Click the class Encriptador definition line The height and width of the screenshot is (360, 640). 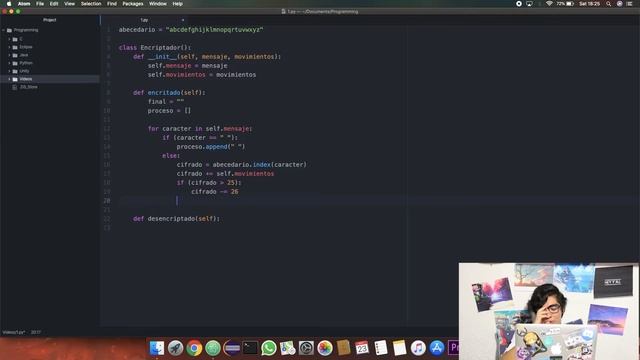tap(155, 48)
